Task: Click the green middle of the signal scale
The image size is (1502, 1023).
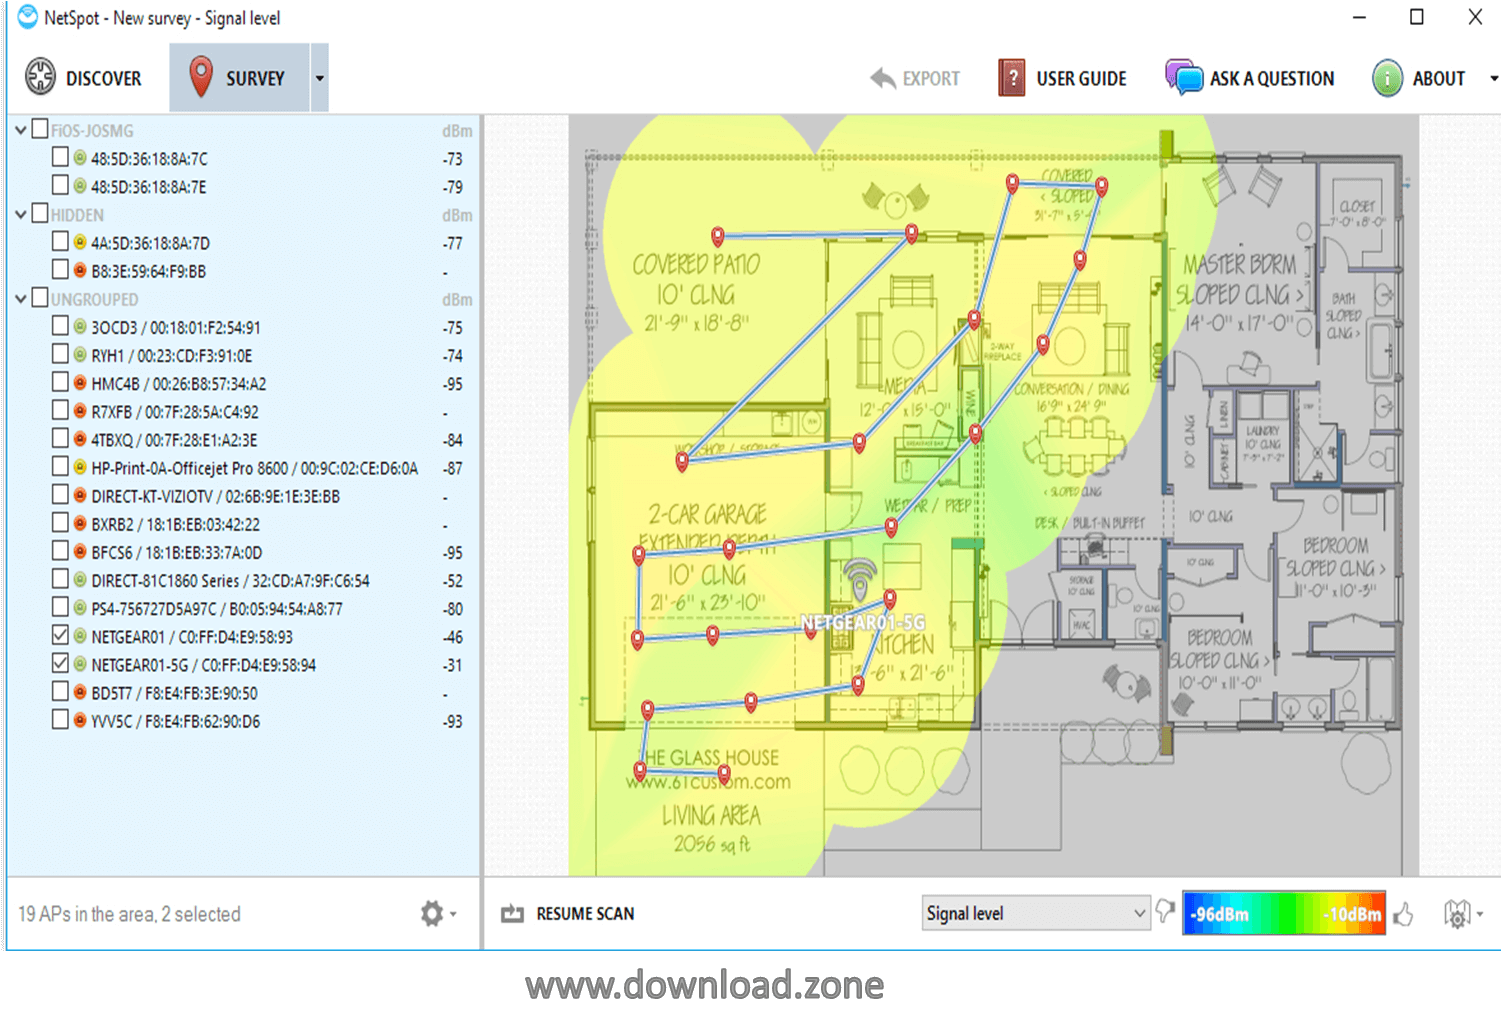Action: [x=1285, y=913]
